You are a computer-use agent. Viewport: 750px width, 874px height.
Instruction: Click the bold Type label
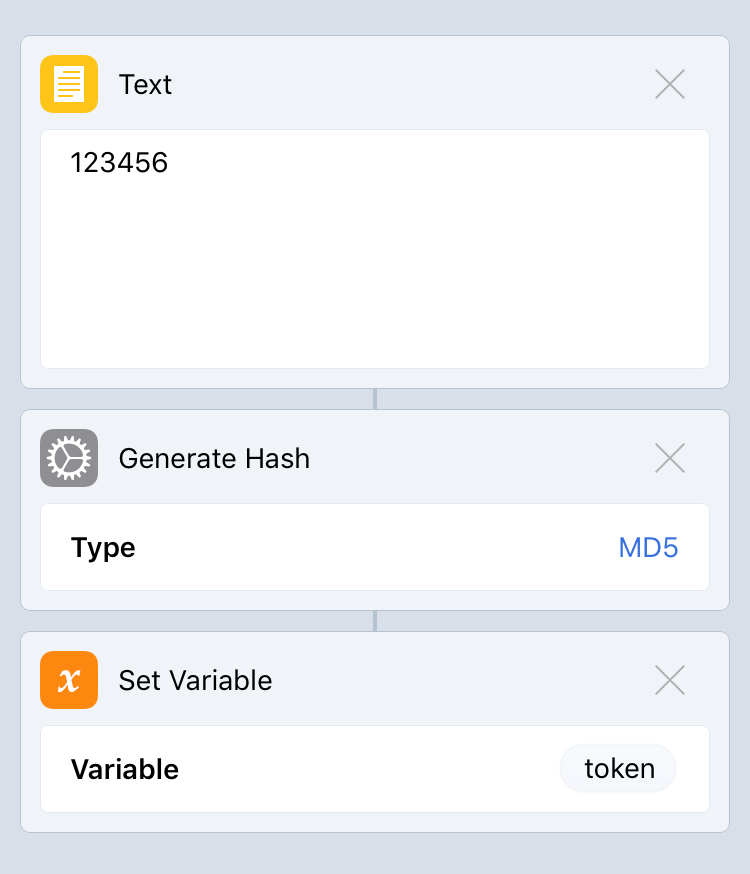103,548
